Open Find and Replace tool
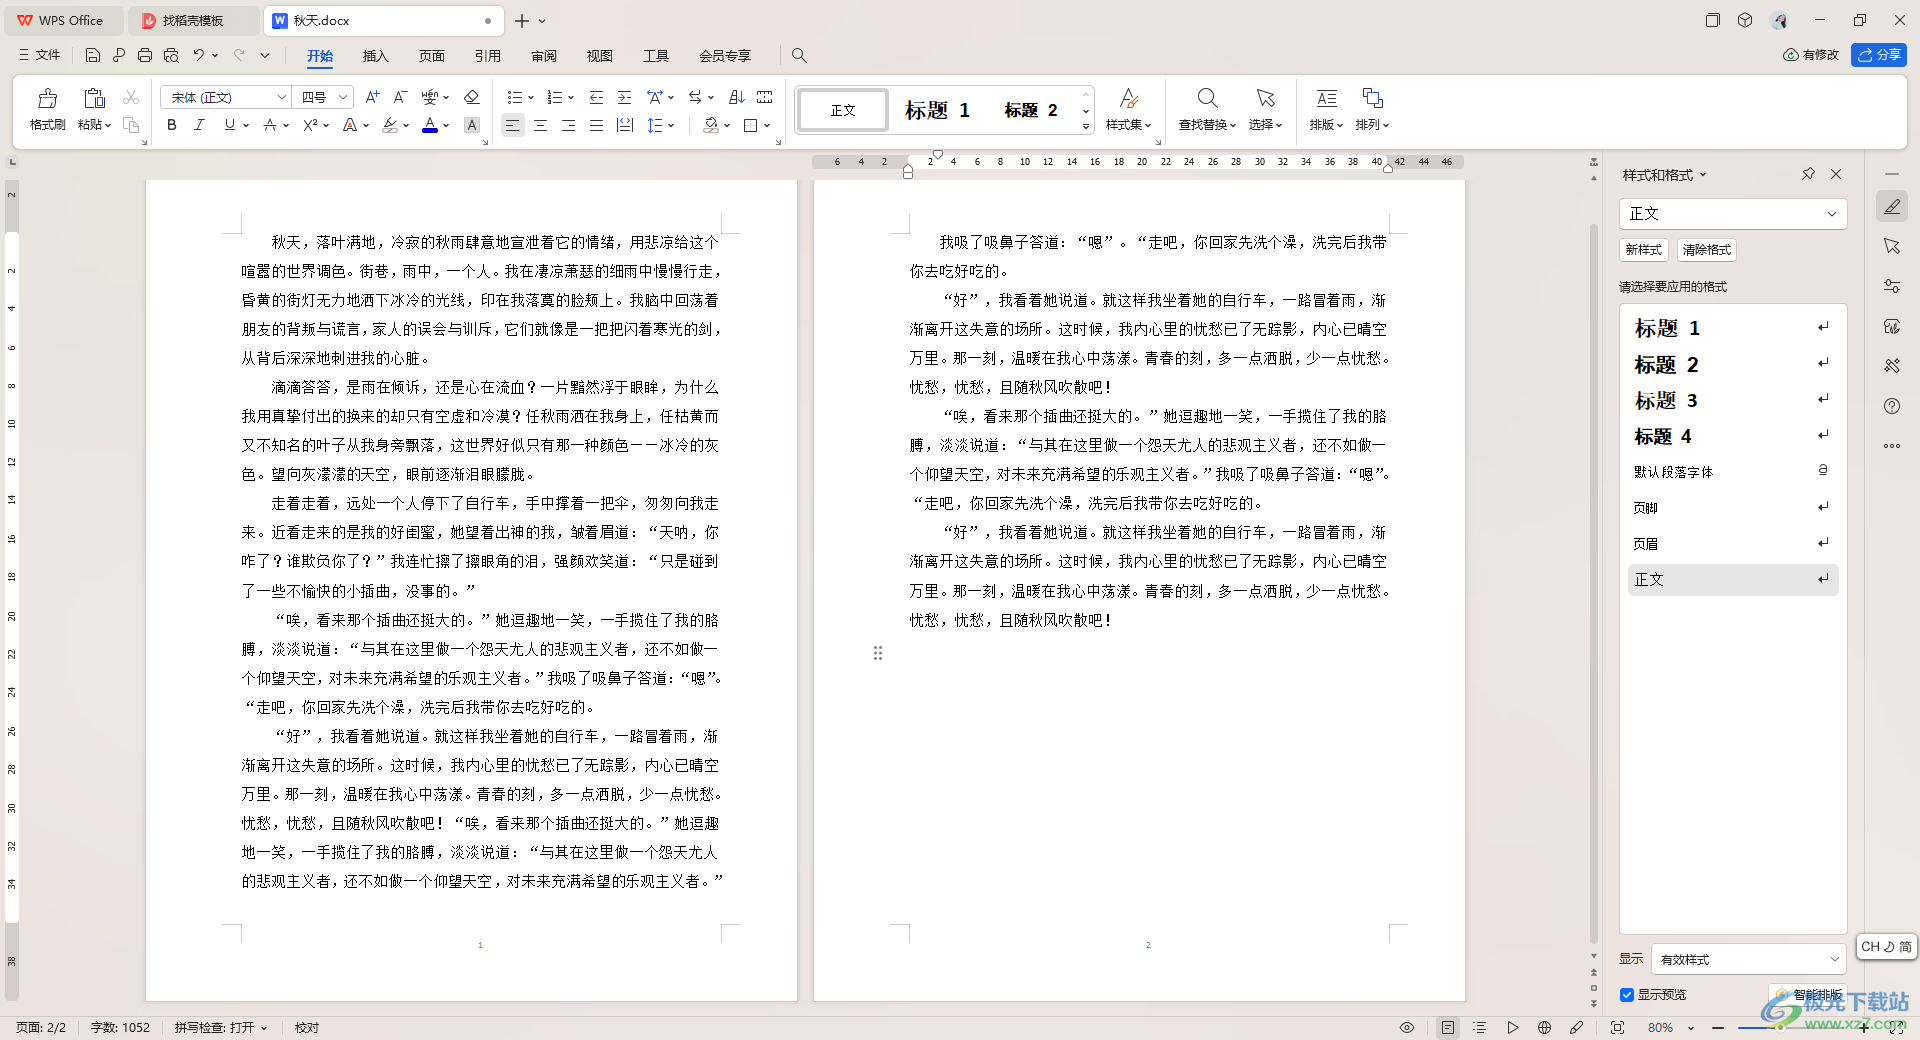 [x=1207, y=108]
